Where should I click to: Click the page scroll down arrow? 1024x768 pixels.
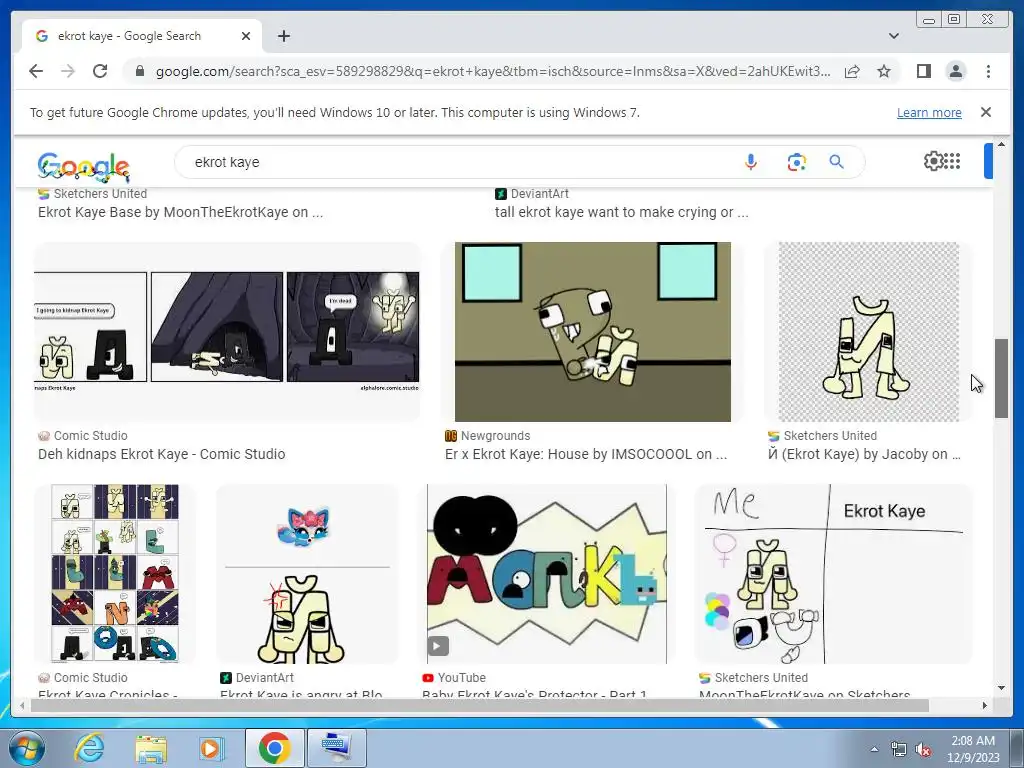(x=1001, y=688)
